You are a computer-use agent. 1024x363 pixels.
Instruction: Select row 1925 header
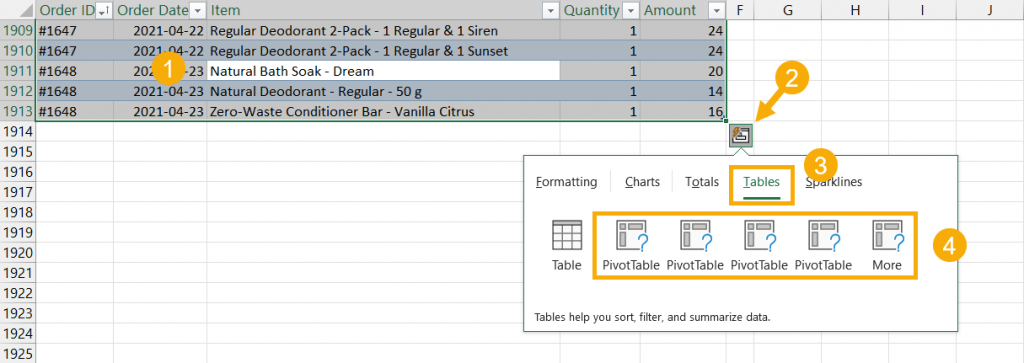coord(18,355)
